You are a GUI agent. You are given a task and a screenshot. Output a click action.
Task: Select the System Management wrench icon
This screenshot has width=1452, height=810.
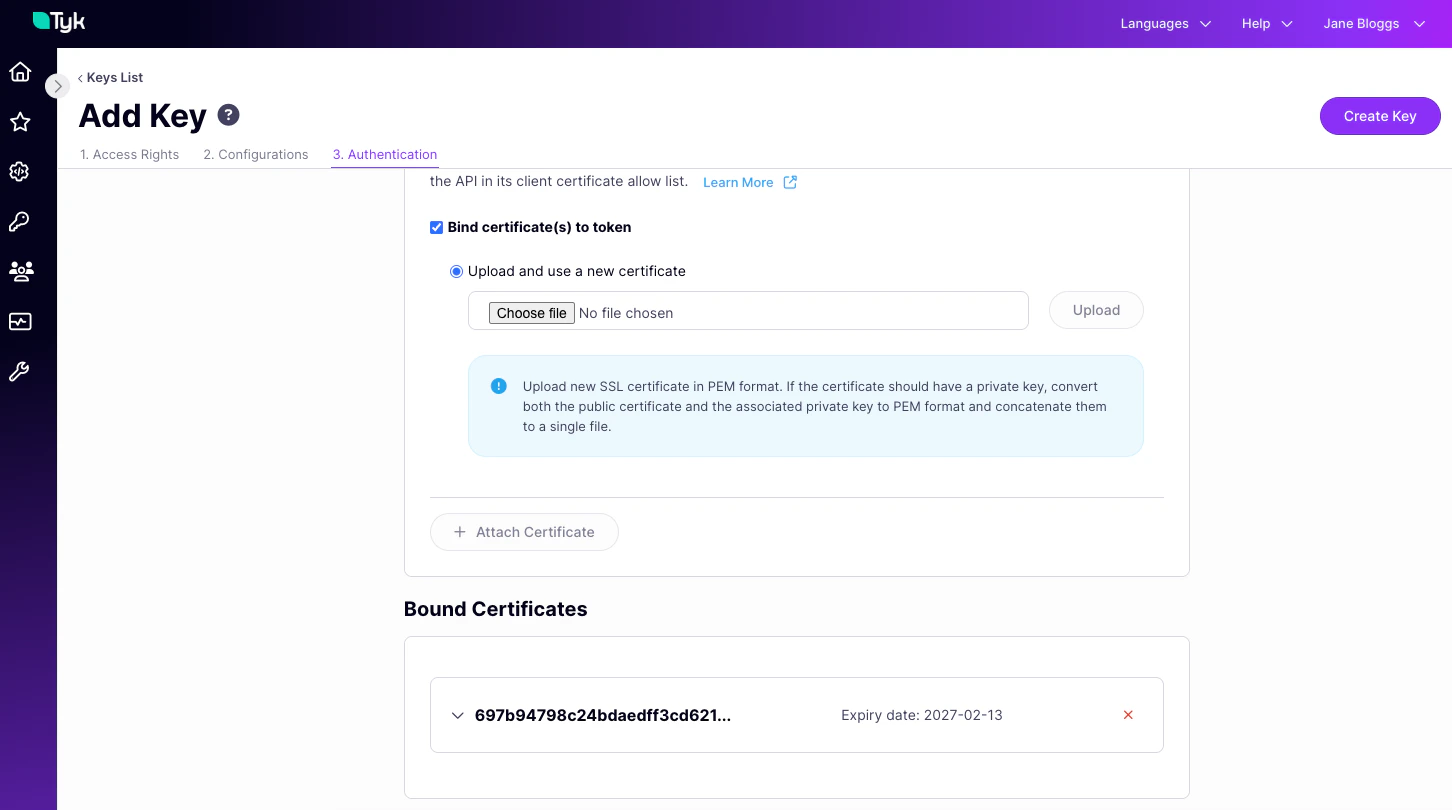click(x=20, y=371)
